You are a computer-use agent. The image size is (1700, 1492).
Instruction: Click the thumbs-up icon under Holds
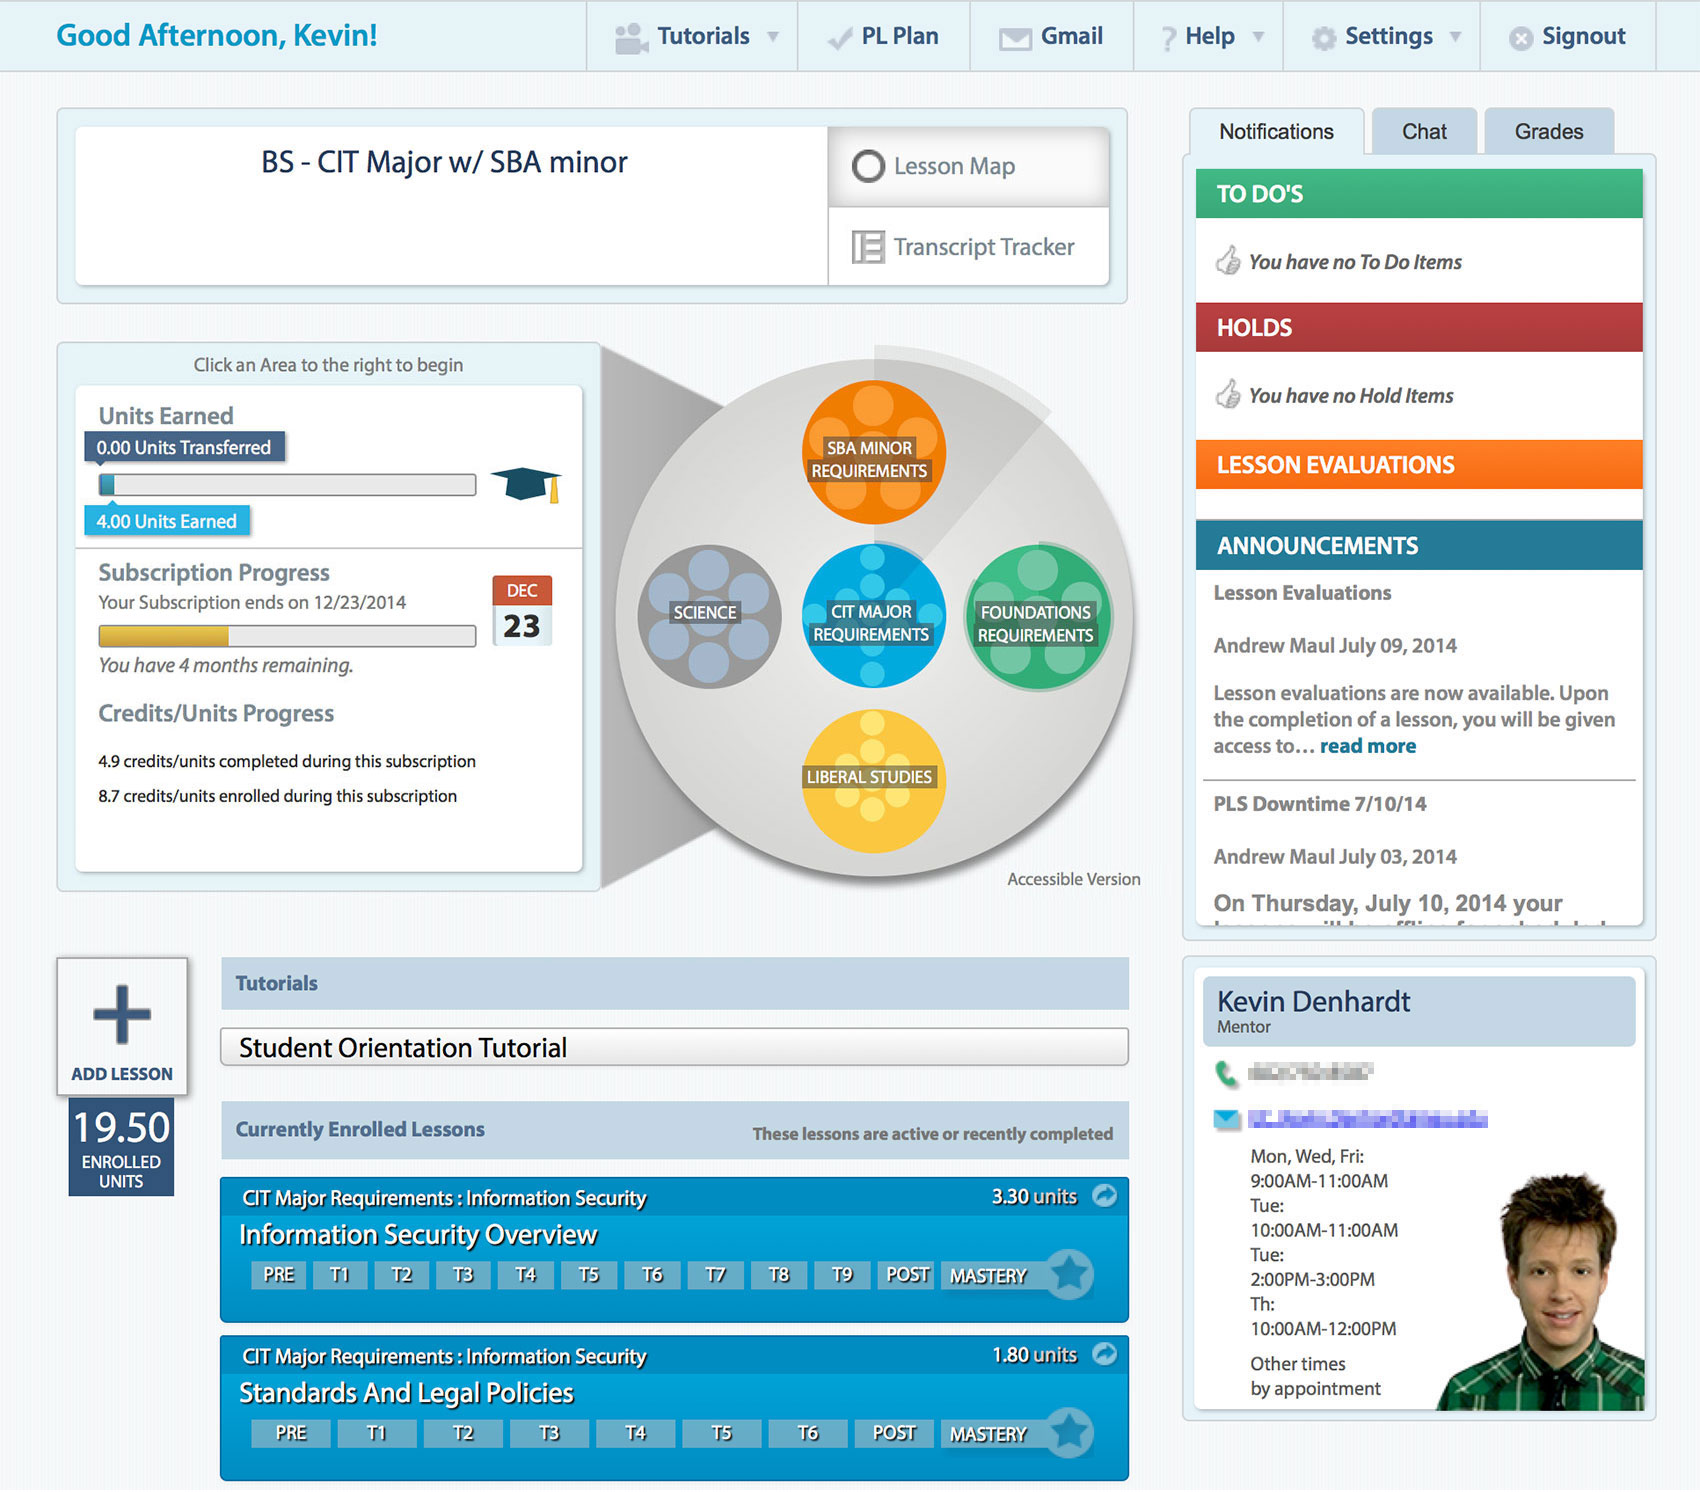pos(1228,394)
